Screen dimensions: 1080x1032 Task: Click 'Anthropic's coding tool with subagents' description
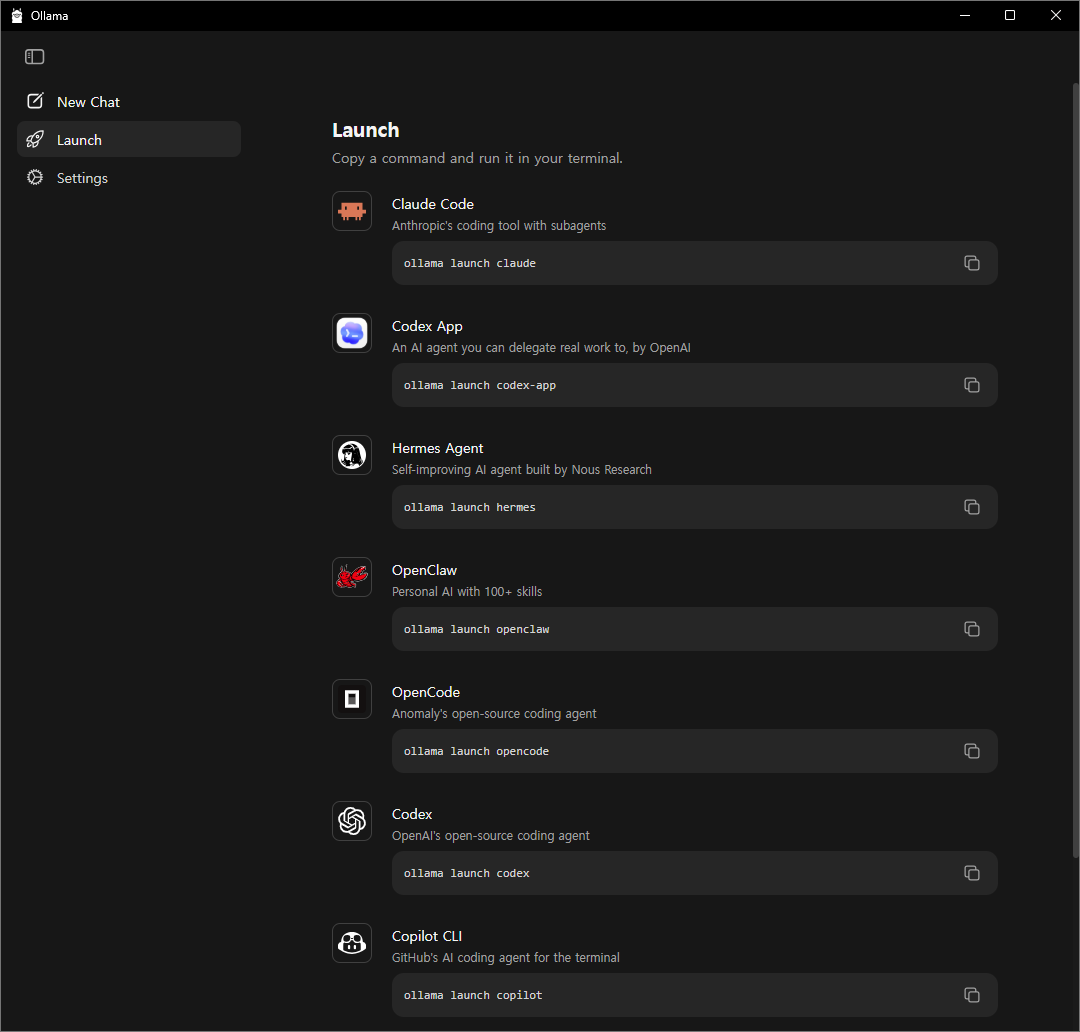pyautogui.click(x=499, y=225)
